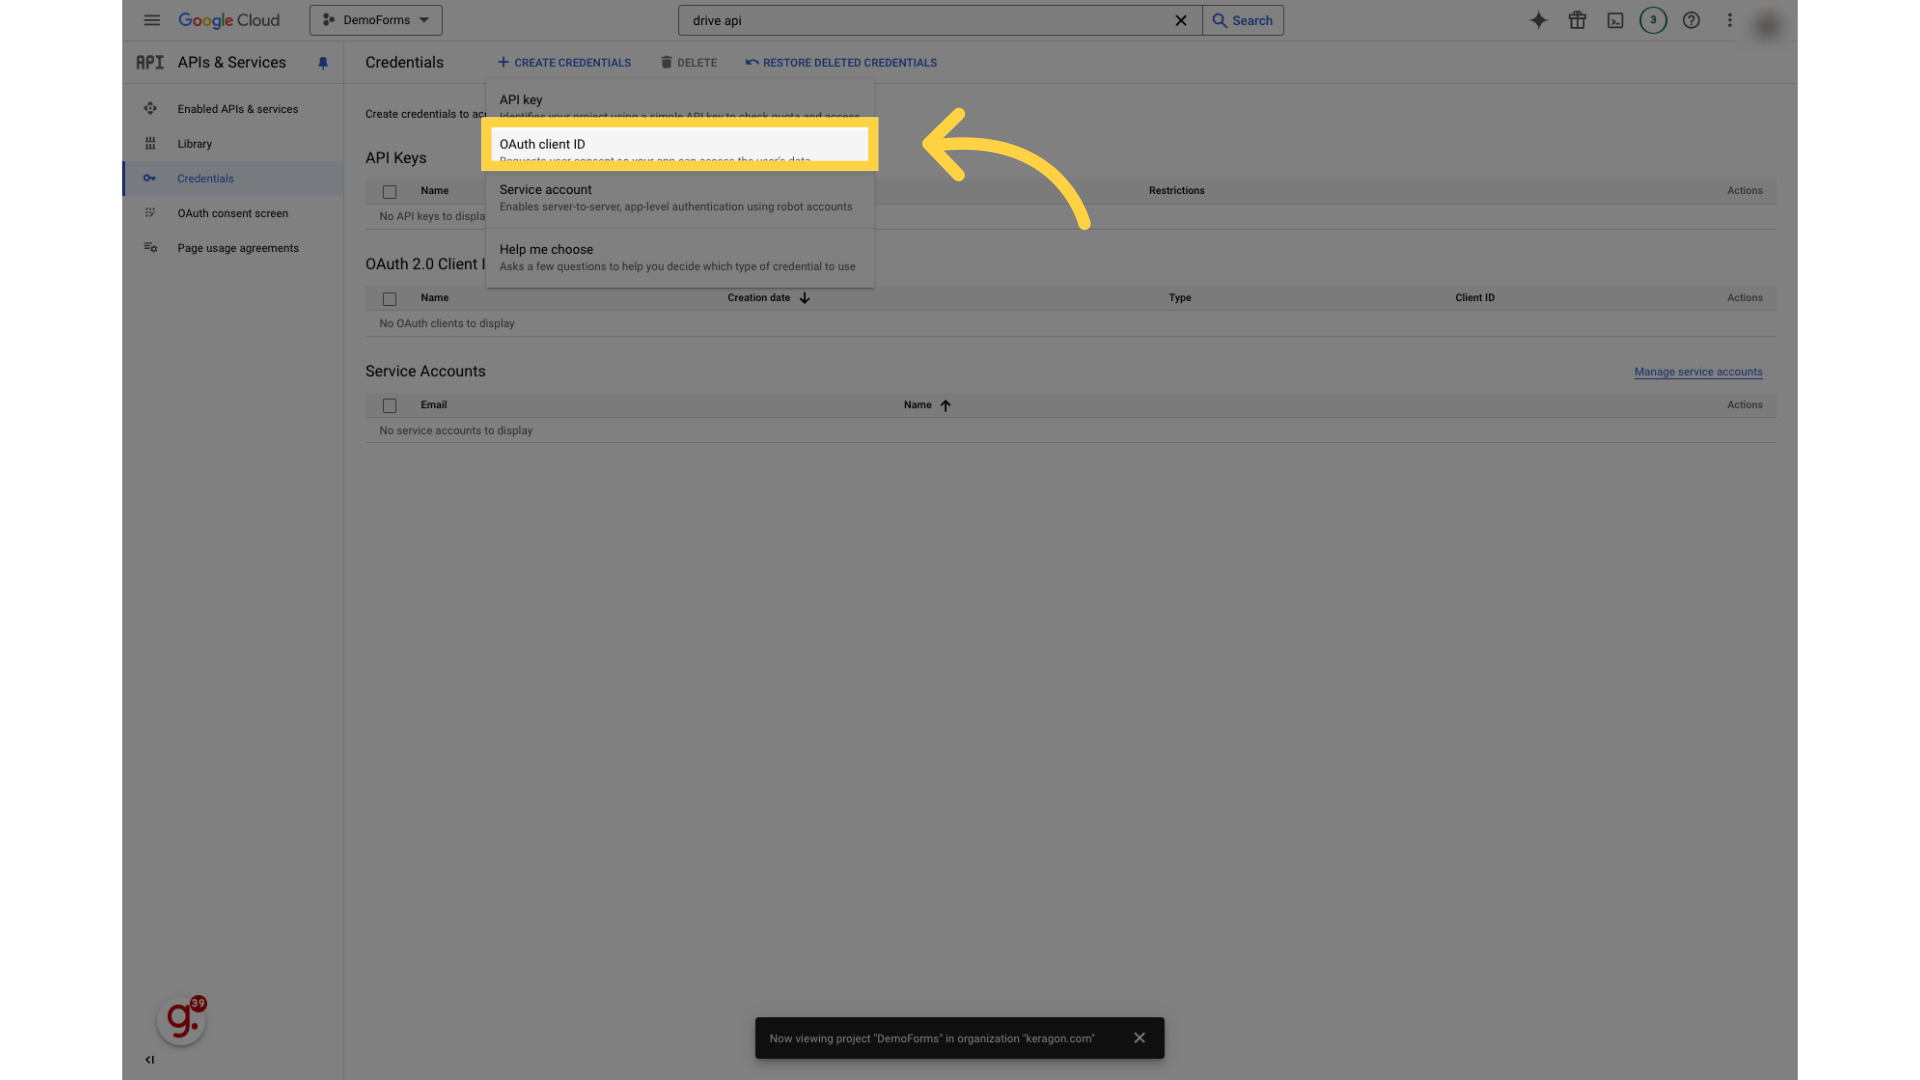Click the red 'g' extension badge
The width and height of the screenshot is (1920, 1080).
coord(182,1020)
